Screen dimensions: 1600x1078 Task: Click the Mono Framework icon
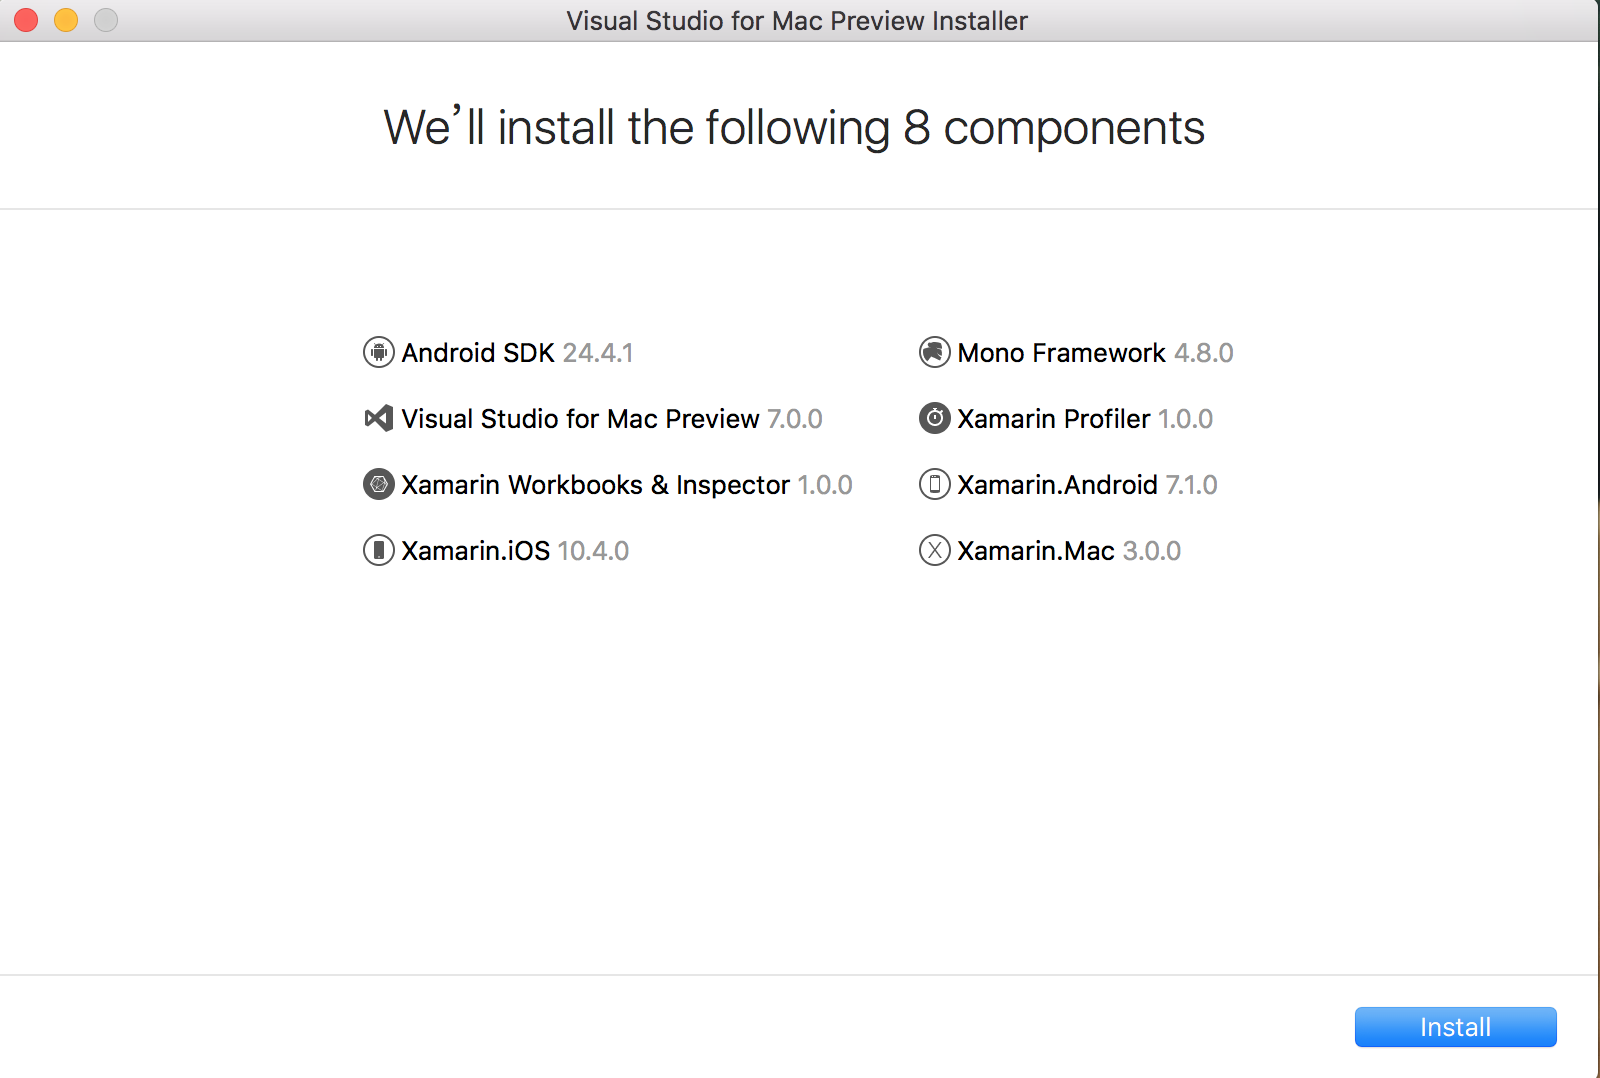934,352
